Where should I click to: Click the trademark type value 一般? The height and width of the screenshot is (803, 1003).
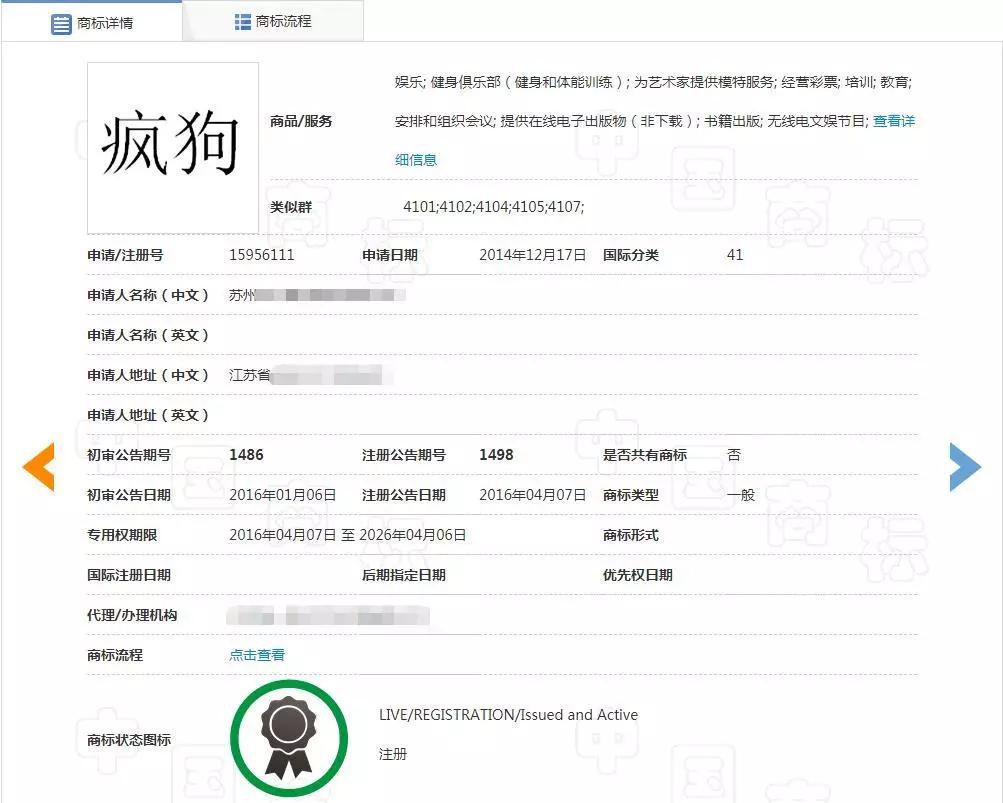(741, 495)
